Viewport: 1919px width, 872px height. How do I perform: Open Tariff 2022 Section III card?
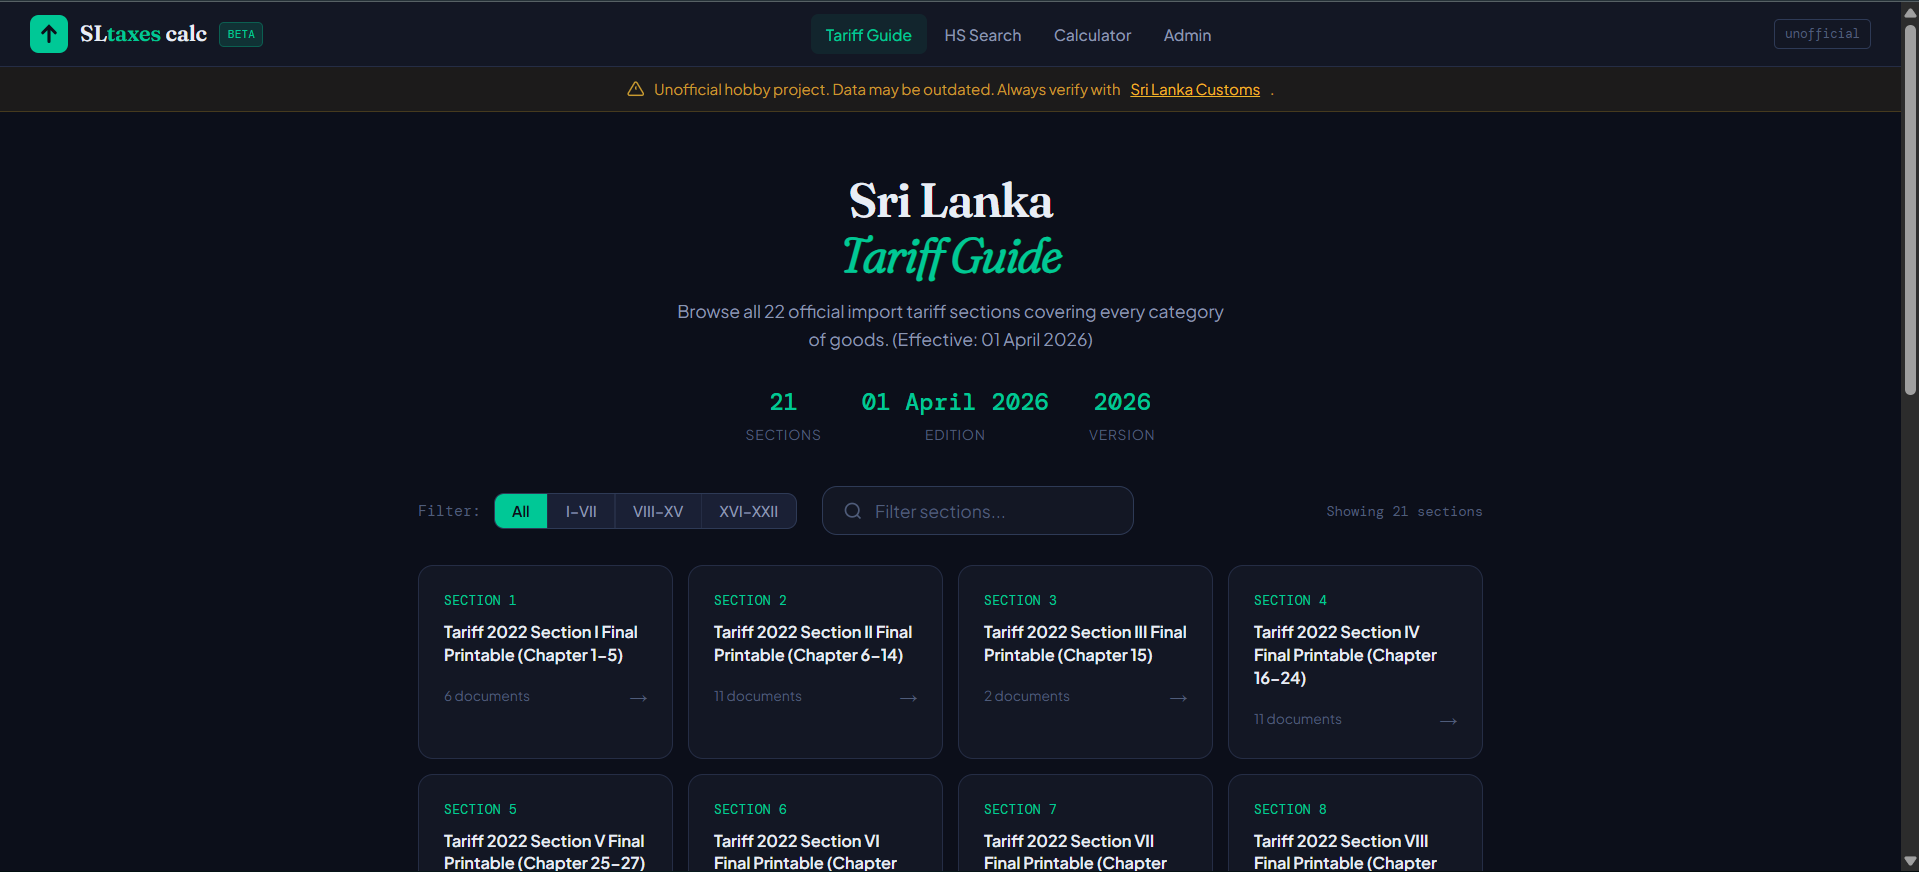tap(1085, 662)
